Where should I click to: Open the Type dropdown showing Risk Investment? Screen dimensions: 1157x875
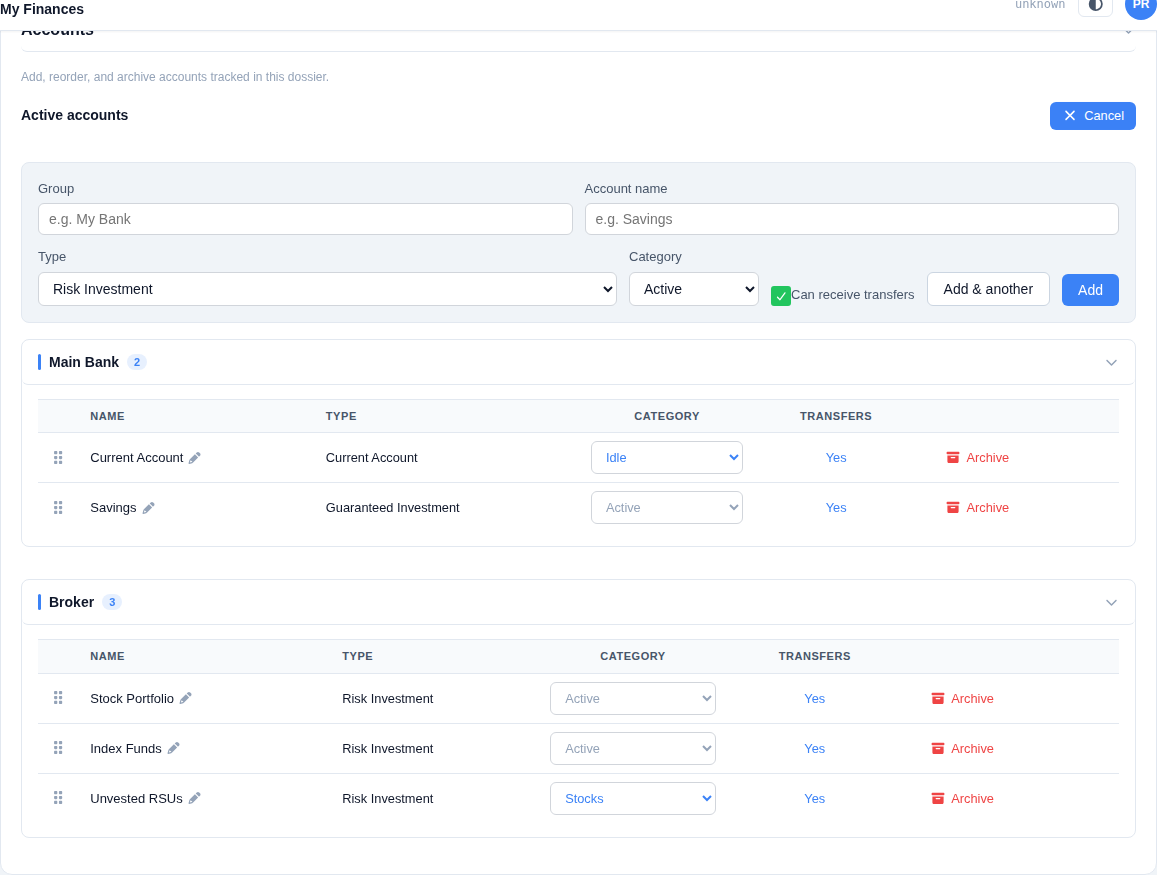tap(327, 289)
